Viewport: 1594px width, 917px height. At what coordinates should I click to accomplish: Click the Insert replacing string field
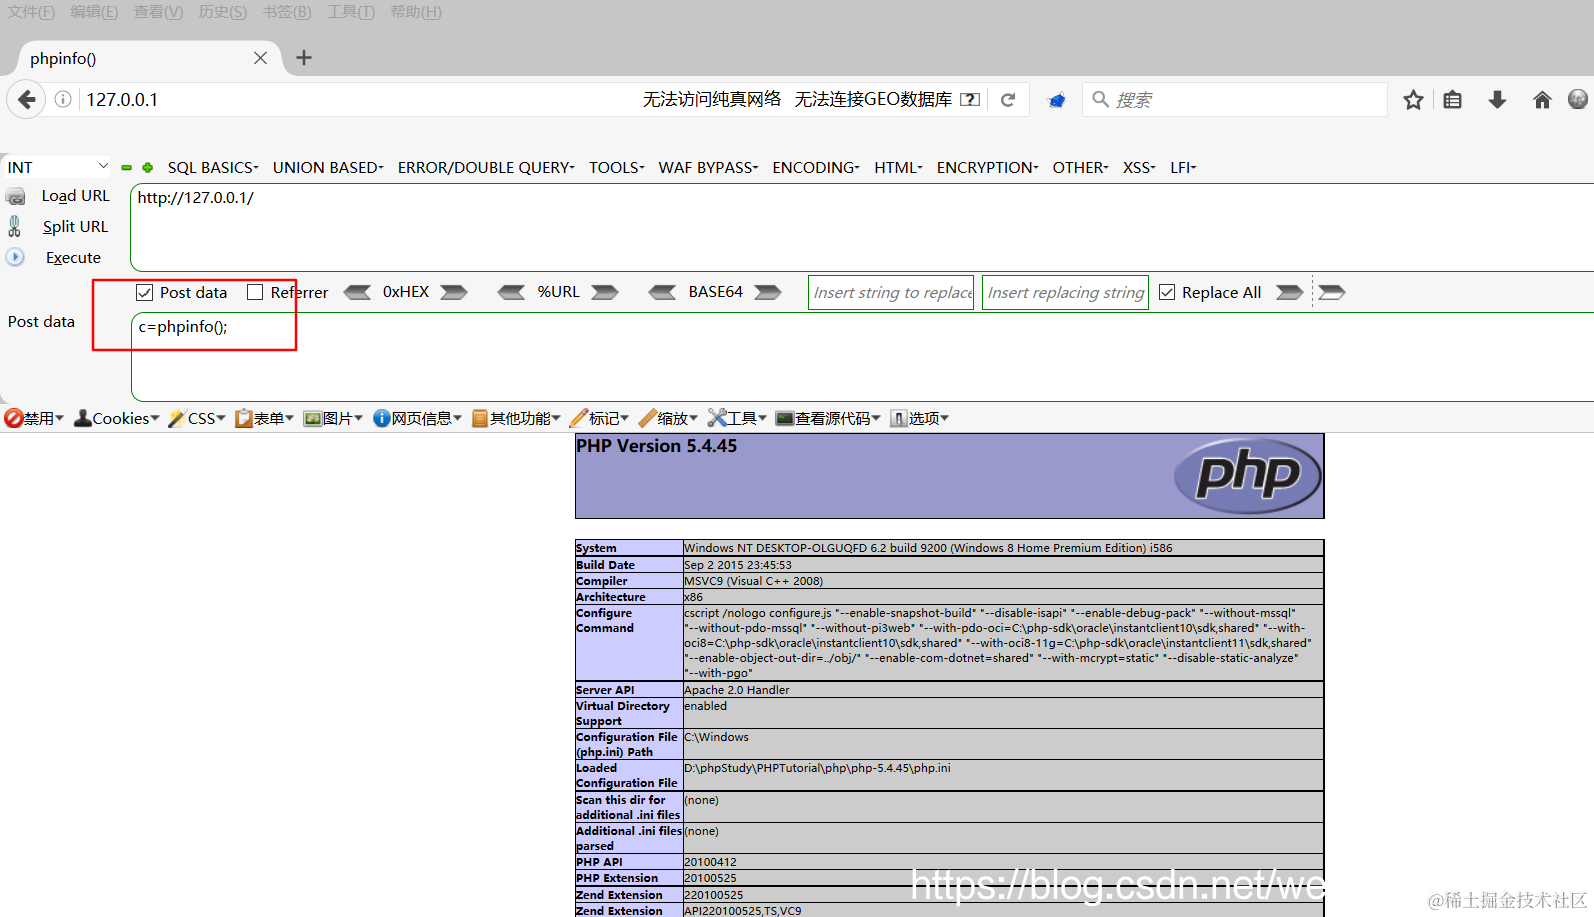(x=1065, y=292)
